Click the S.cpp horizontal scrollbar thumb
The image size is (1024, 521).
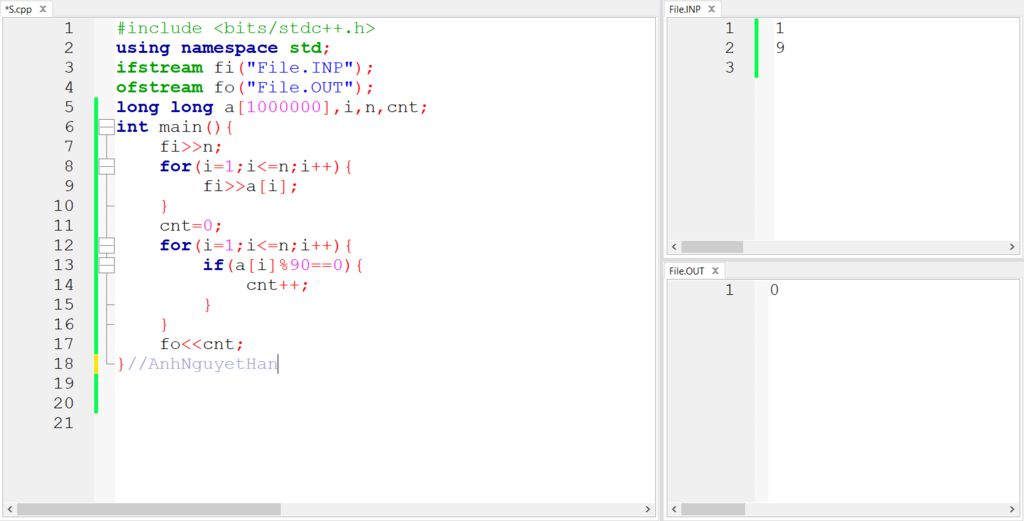point(150,509)
